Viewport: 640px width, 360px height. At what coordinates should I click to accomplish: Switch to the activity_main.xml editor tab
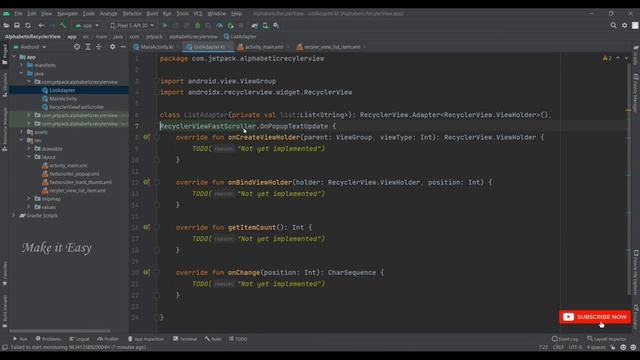[x=263, y=47]
